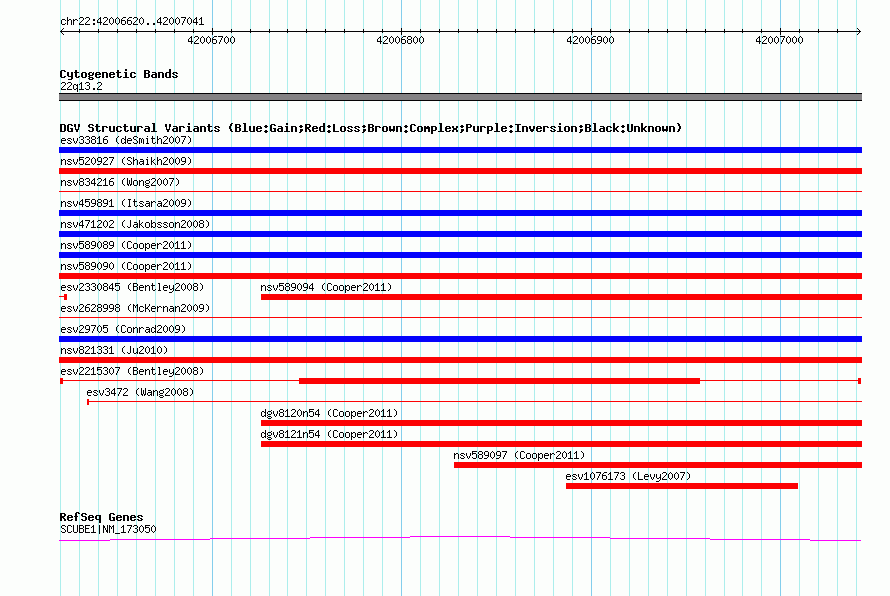This screenshot has width=890, height=596.
Task: Click the dgv8120n54 (Cooper2011) label
Action: pos(329,413)
